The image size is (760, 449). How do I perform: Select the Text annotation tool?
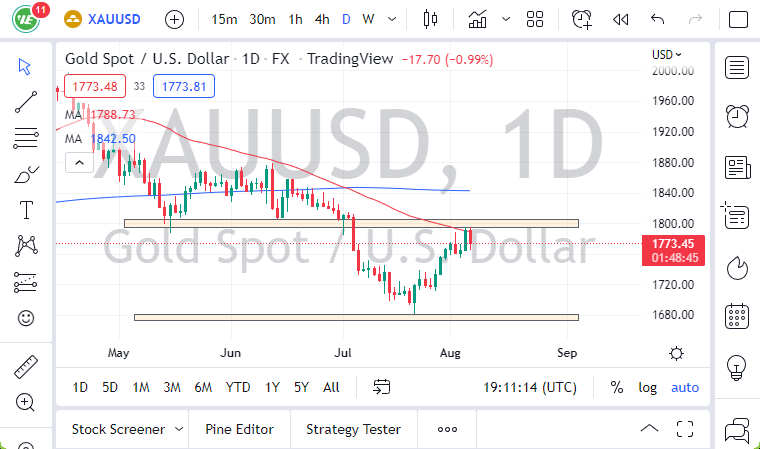(x=27, y=209)
